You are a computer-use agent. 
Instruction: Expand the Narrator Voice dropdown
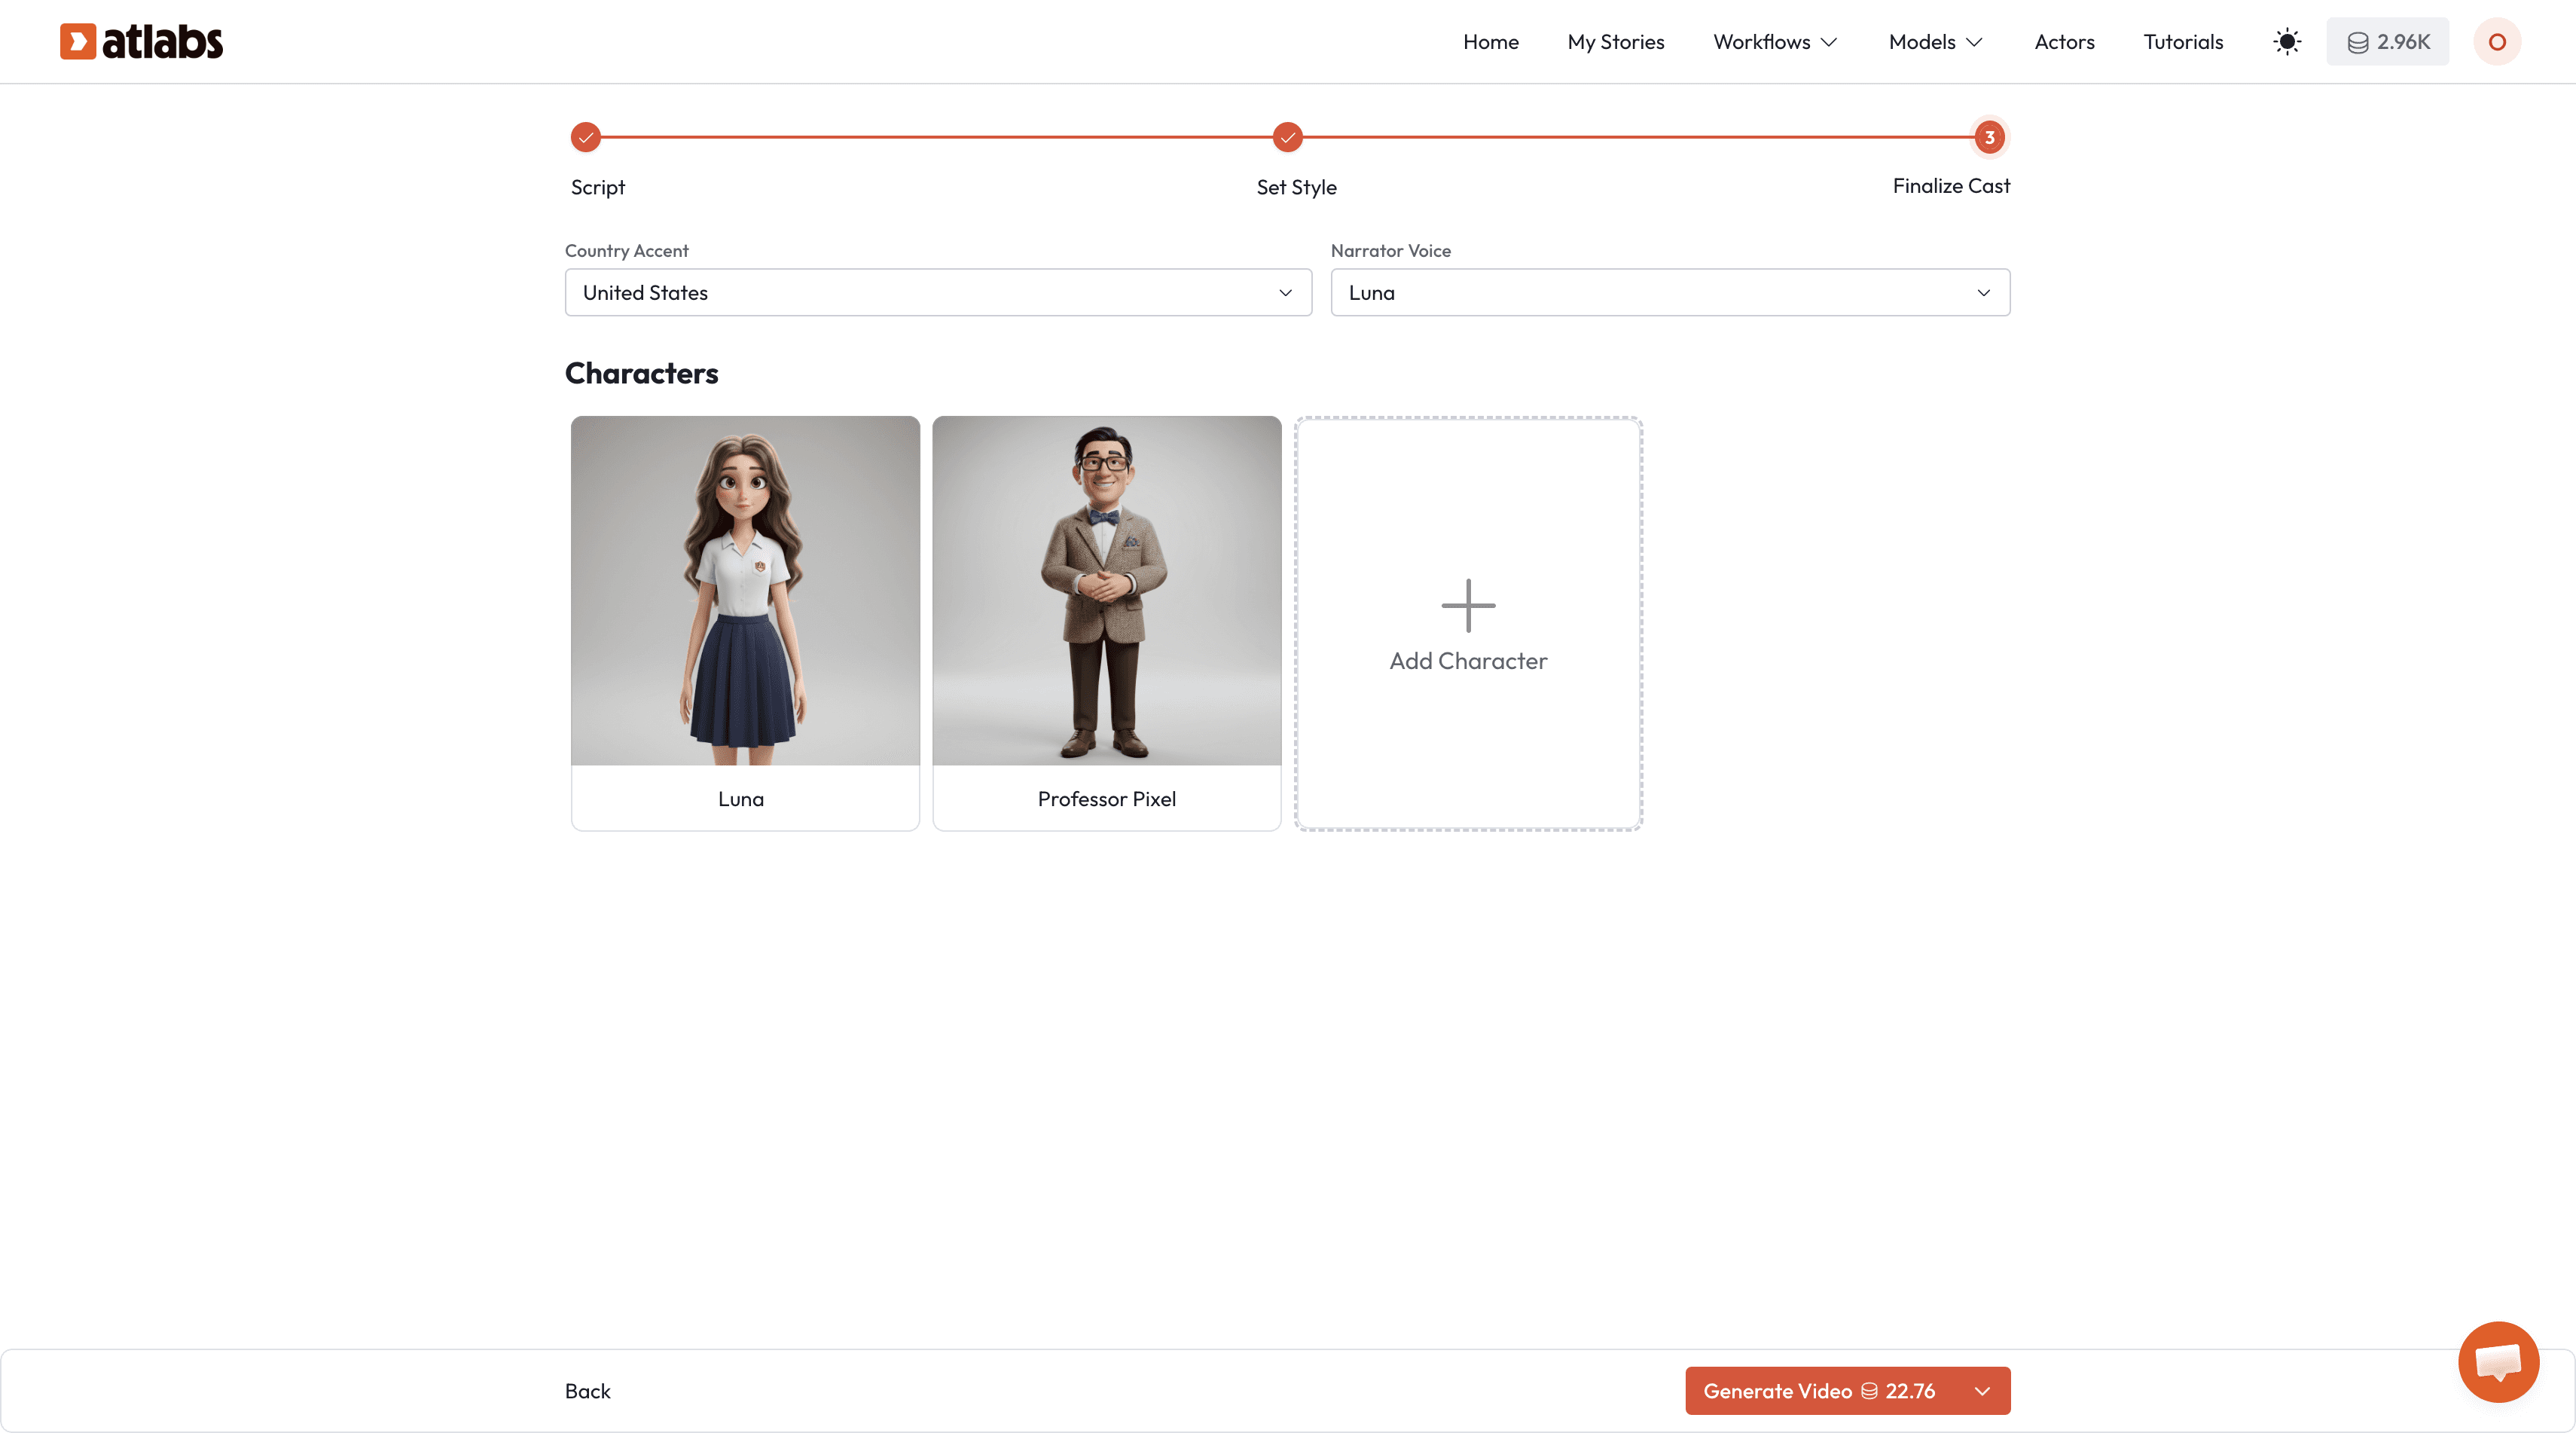1669,293
